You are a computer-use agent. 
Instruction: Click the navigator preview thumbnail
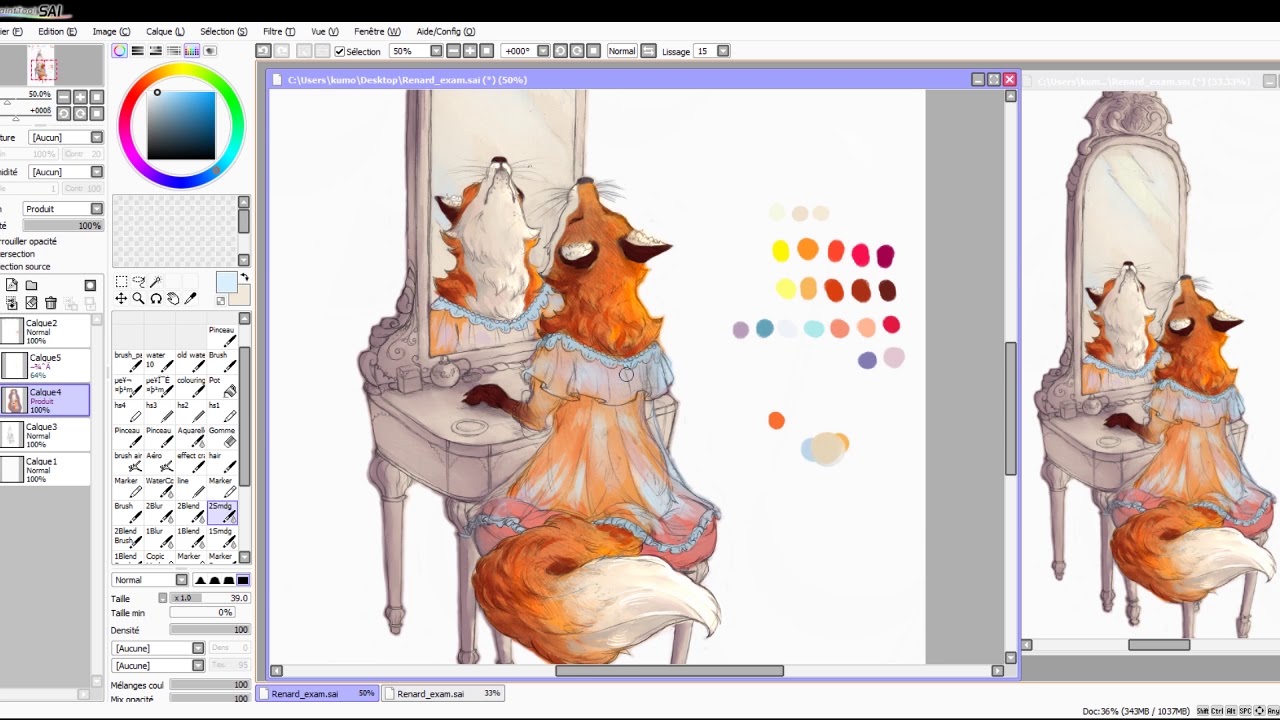42,67
